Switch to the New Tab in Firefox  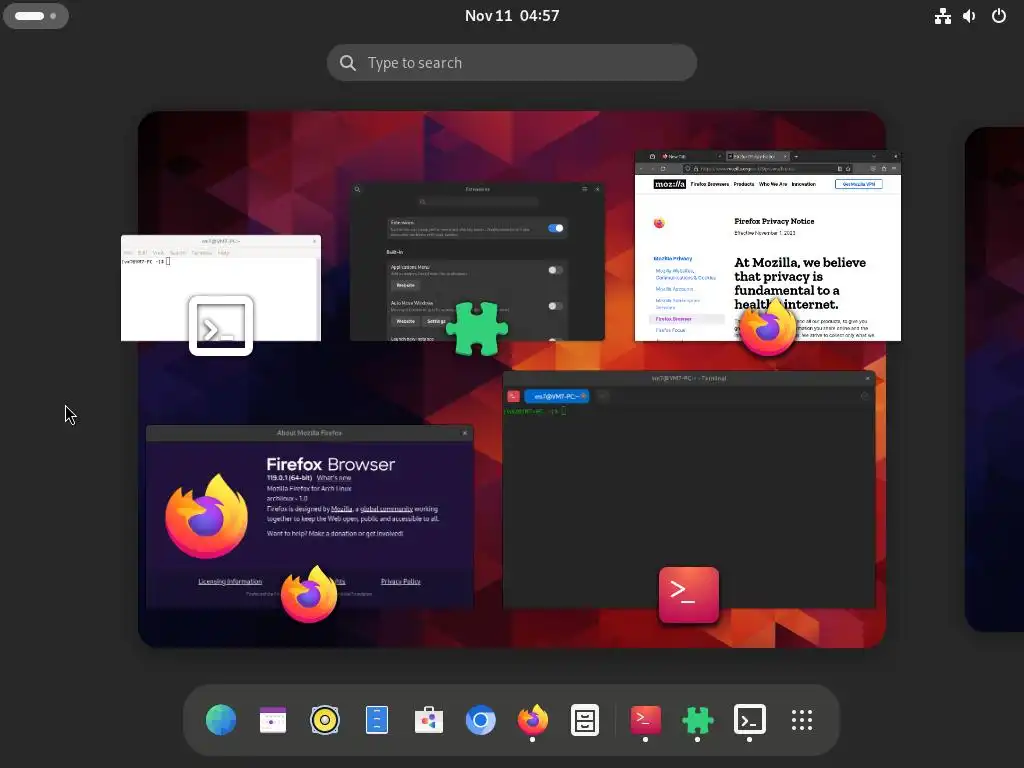coord(689,157)
